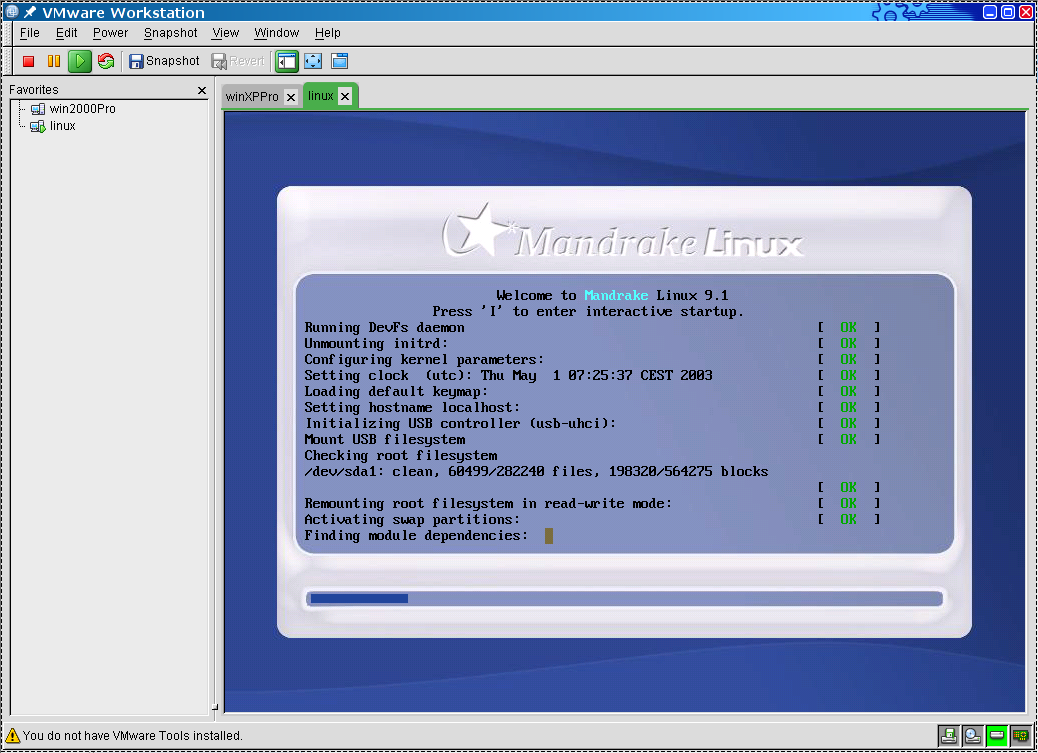Viewport: 1038px width, 753px height.
Task: Toggle the Favorites sidebar view icon
Action: 287,62
